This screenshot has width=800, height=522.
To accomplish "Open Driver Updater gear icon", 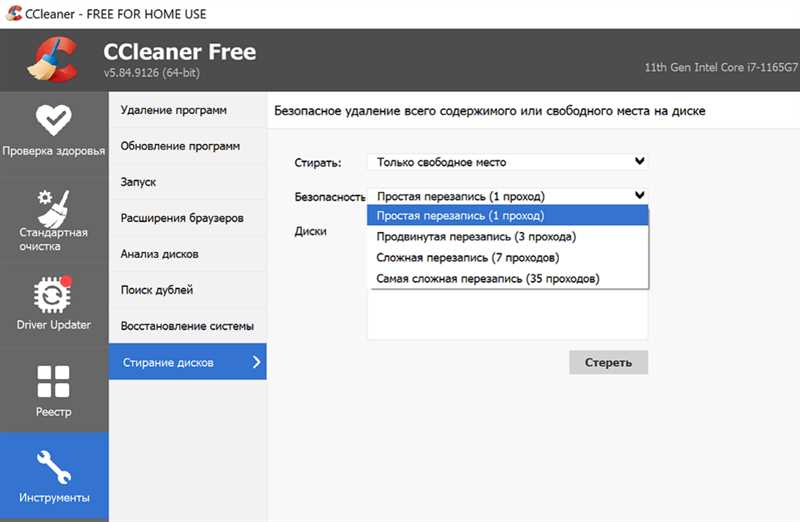I will (54, 294).
